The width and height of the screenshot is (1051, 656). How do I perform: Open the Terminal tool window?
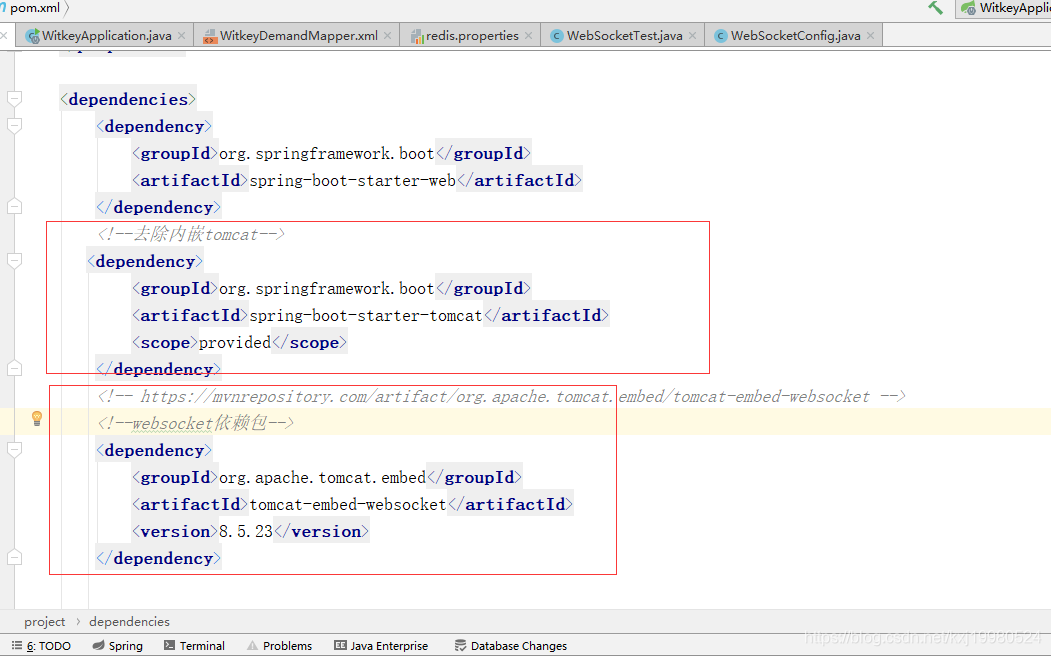tap(194, 645)
